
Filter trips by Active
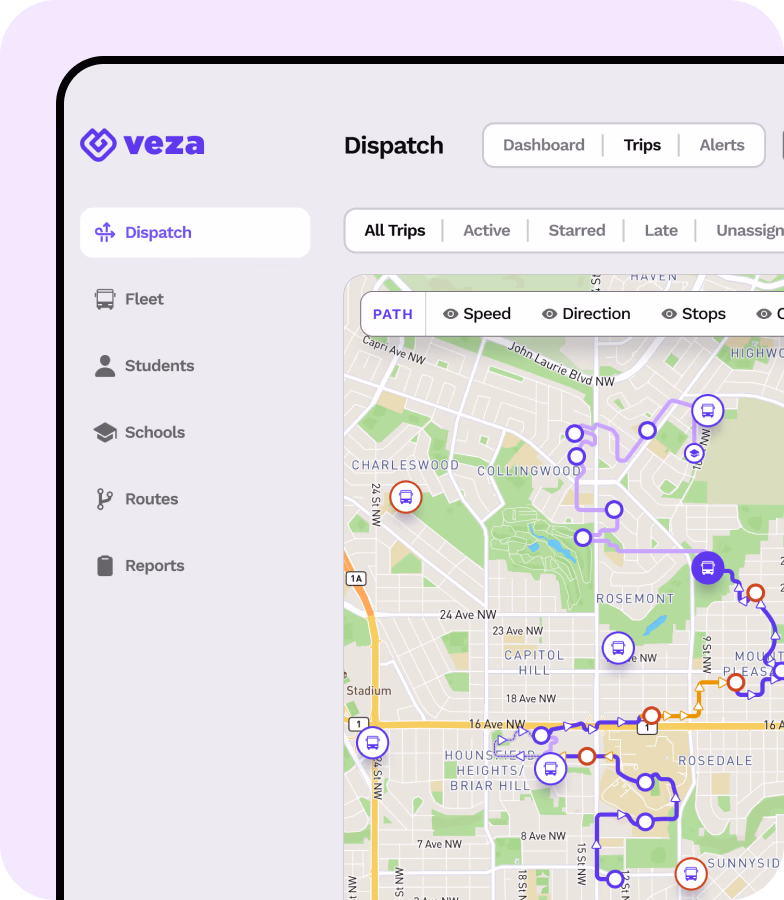(487, 230)
